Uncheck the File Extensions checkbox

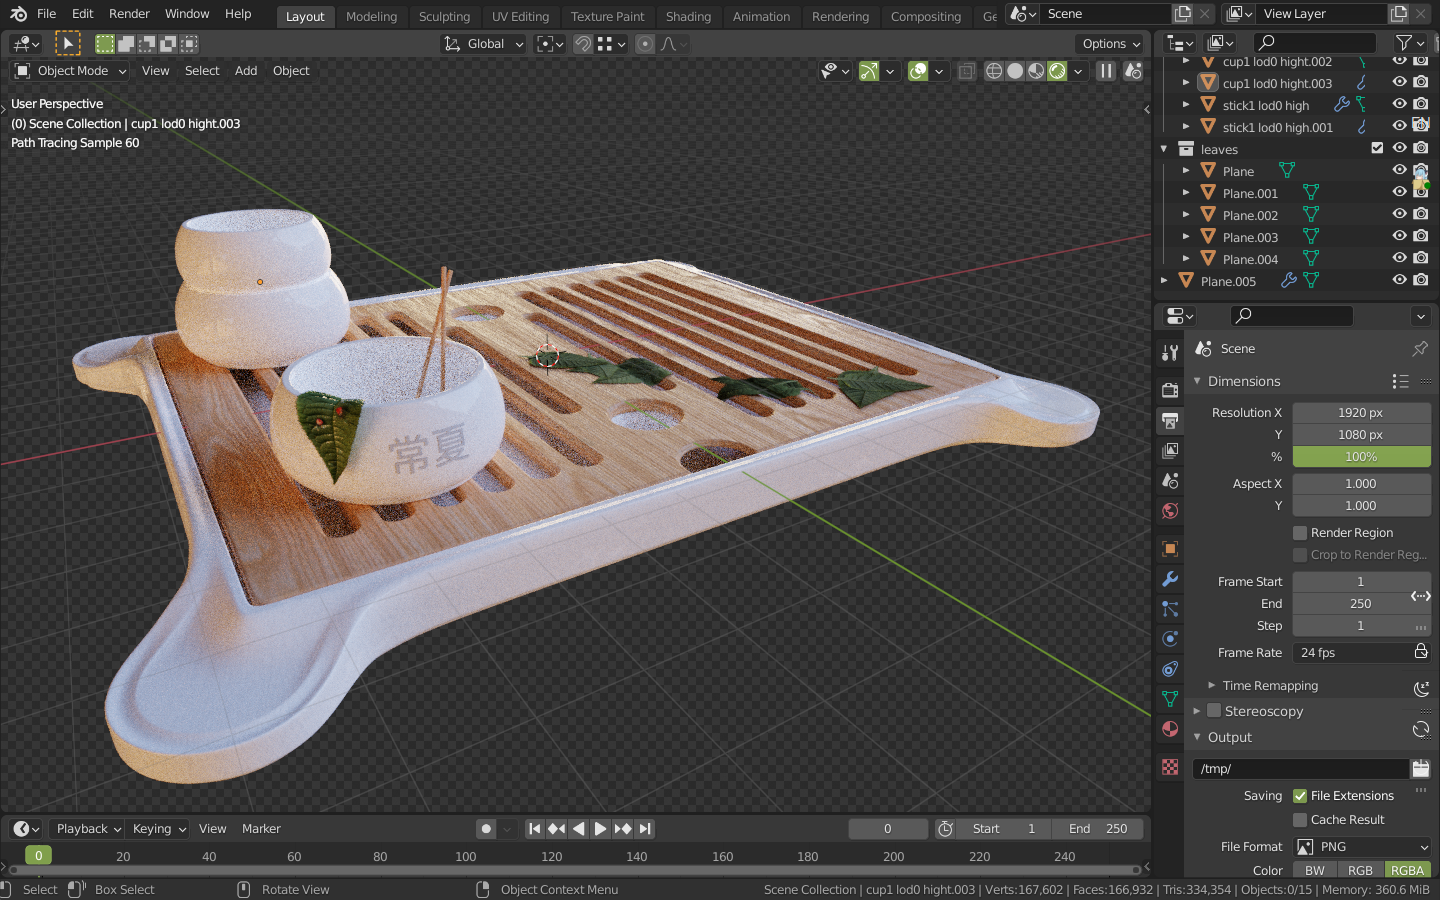pyautogui.click(x=1300, y=796)
